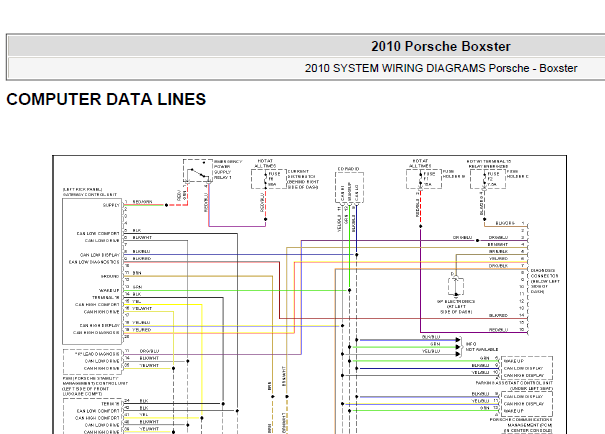Click the ground electronics symbol box
Viewport: 605px width, 434px height.
pyautogui.click(x=456, y=286)
